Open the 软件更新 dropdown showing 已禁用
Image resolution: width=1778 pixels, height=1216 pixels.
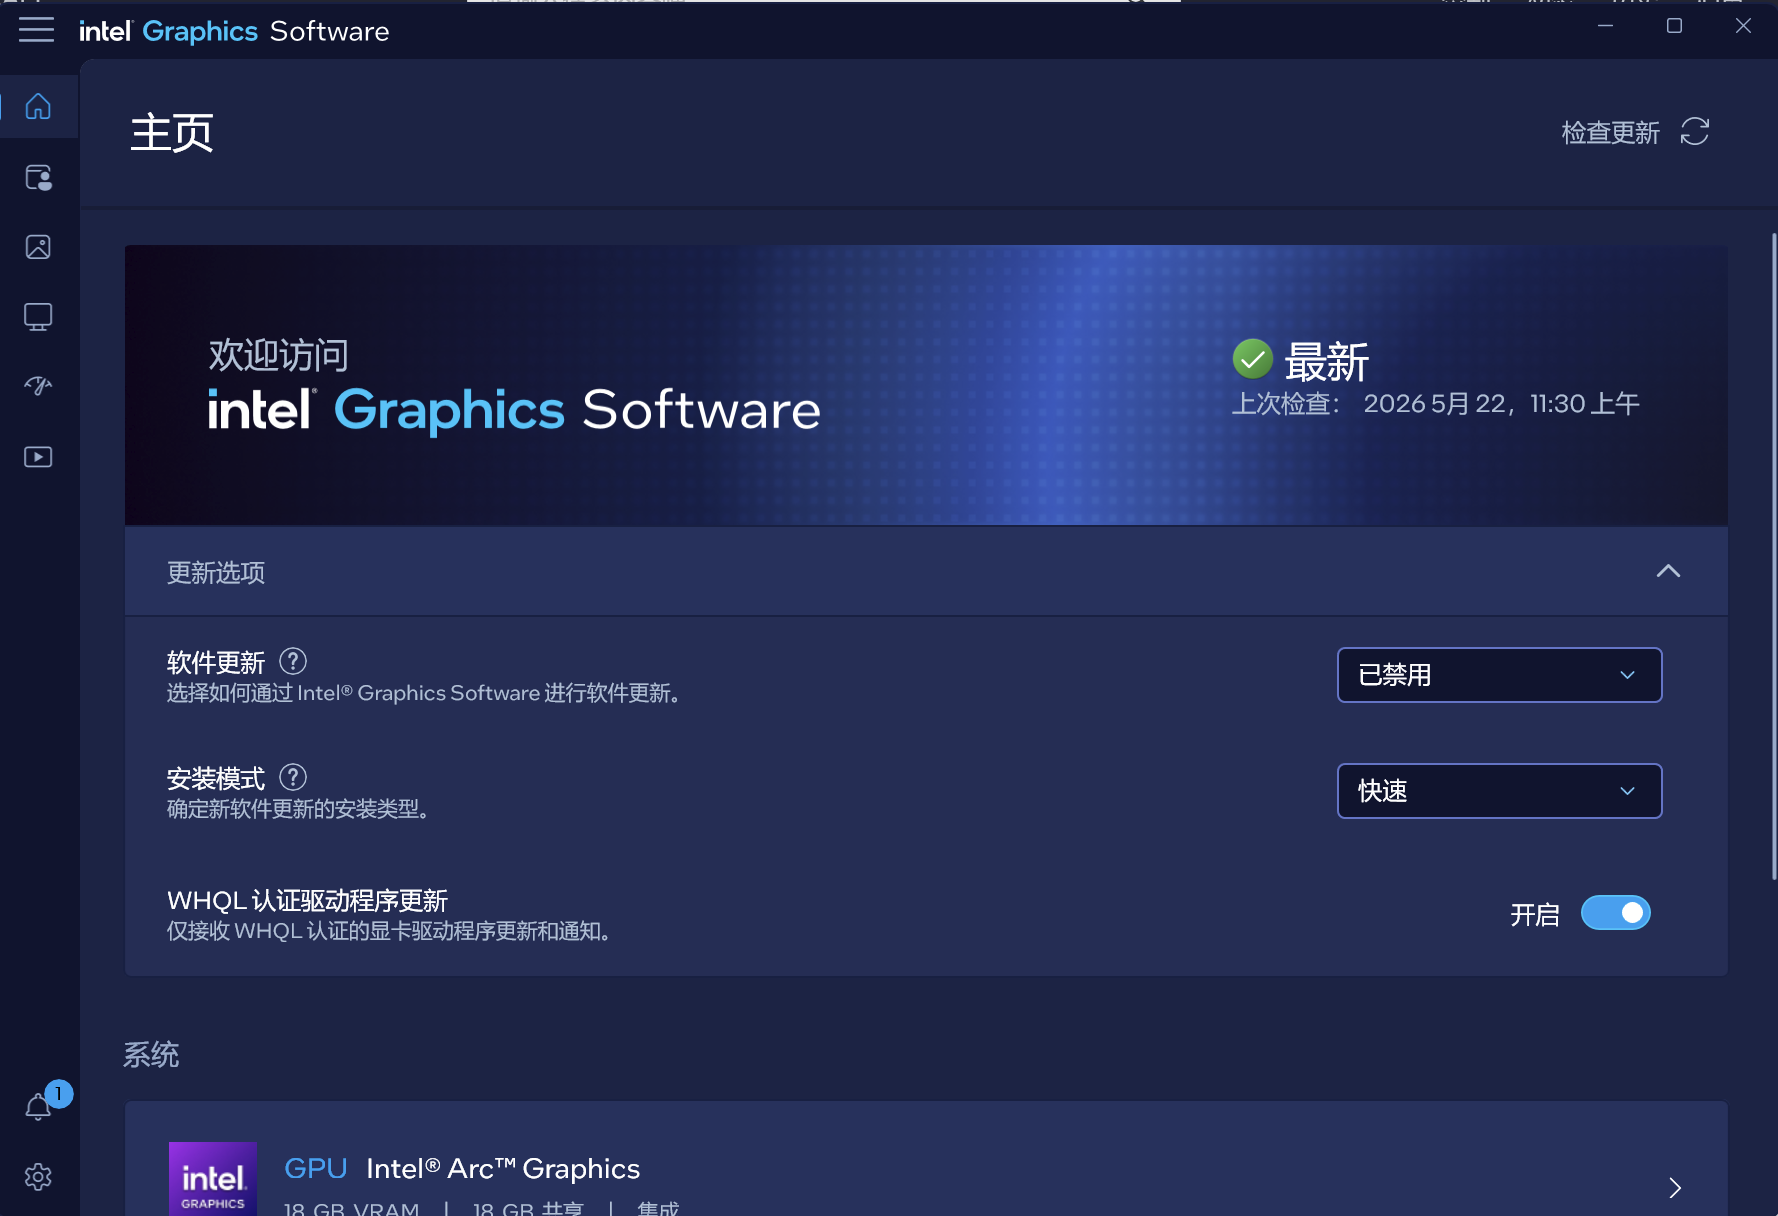click(x=1499, y=675)
